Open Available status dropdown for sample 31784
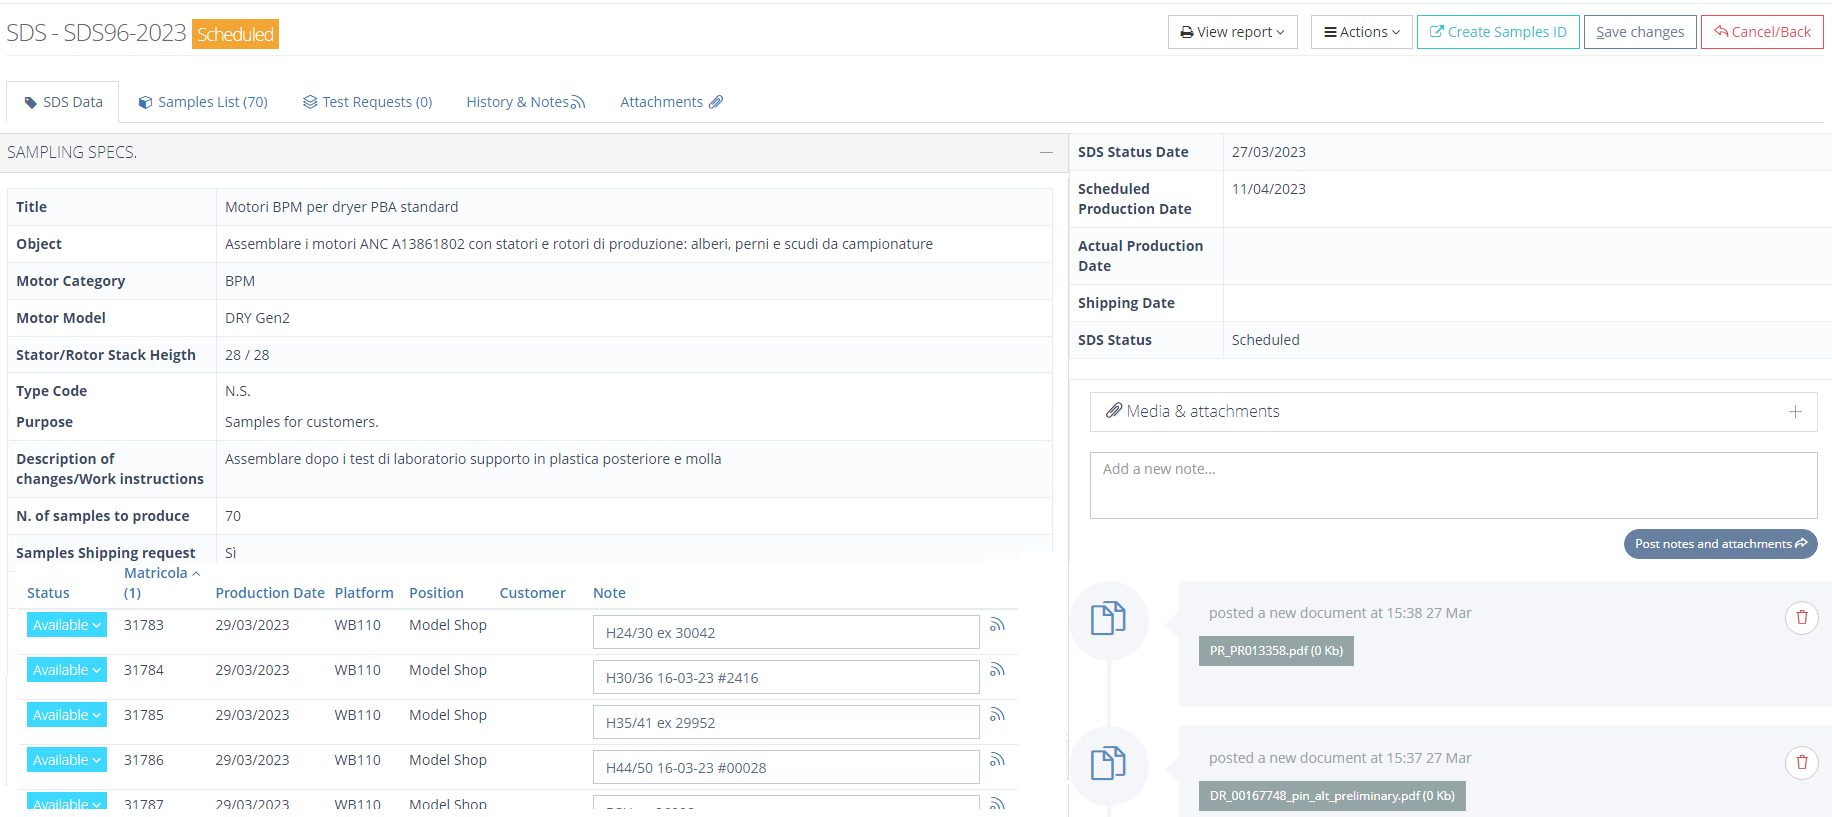Viewport: 1832px width, 817px height. (x=66, y=670)
